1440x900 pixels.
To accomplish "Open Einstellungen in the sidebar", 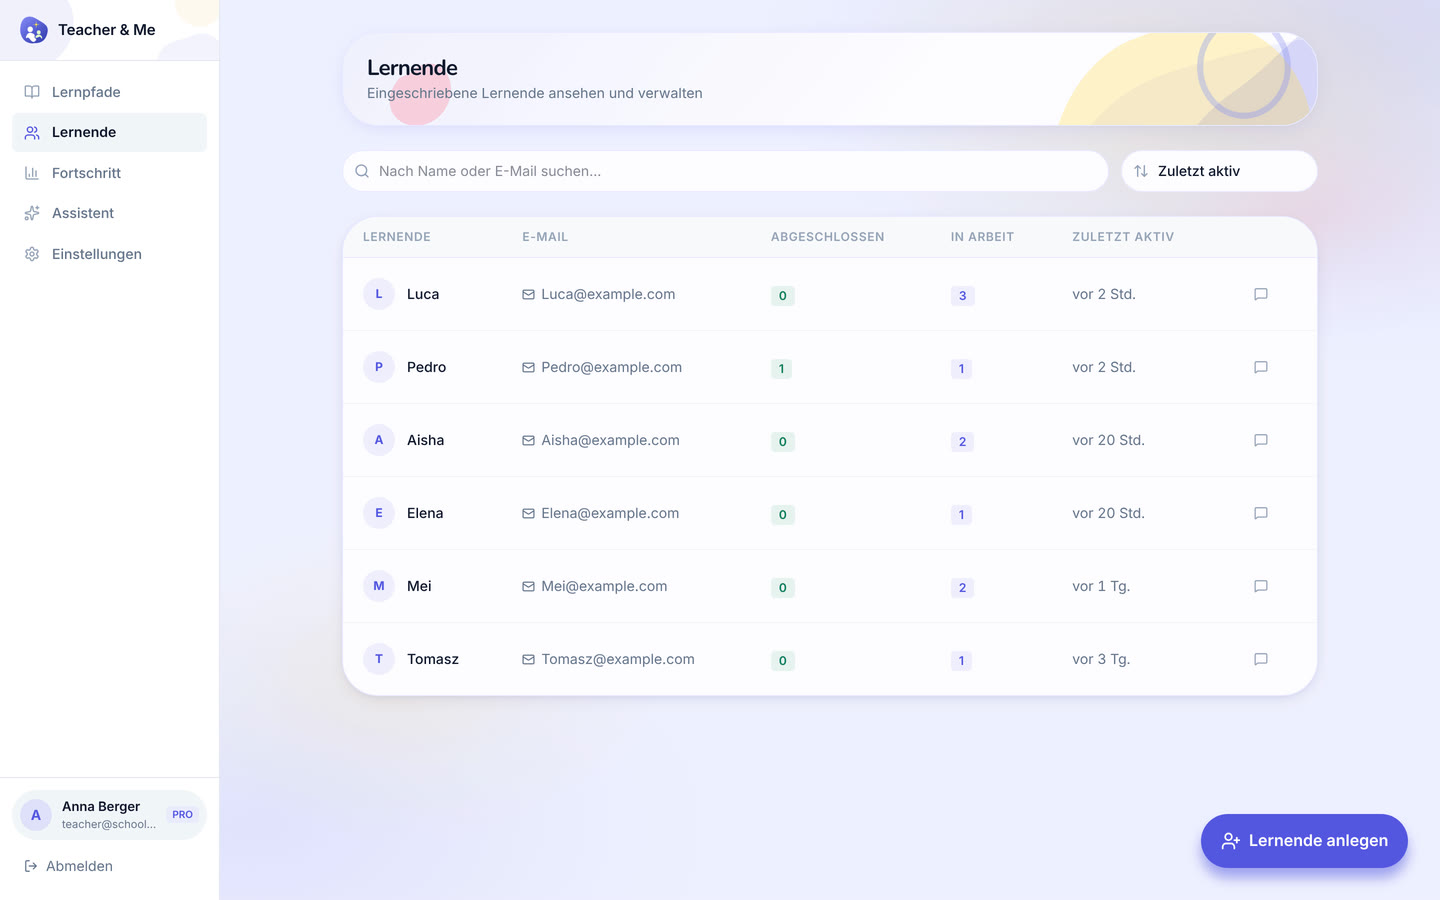I will coord(109,254).
